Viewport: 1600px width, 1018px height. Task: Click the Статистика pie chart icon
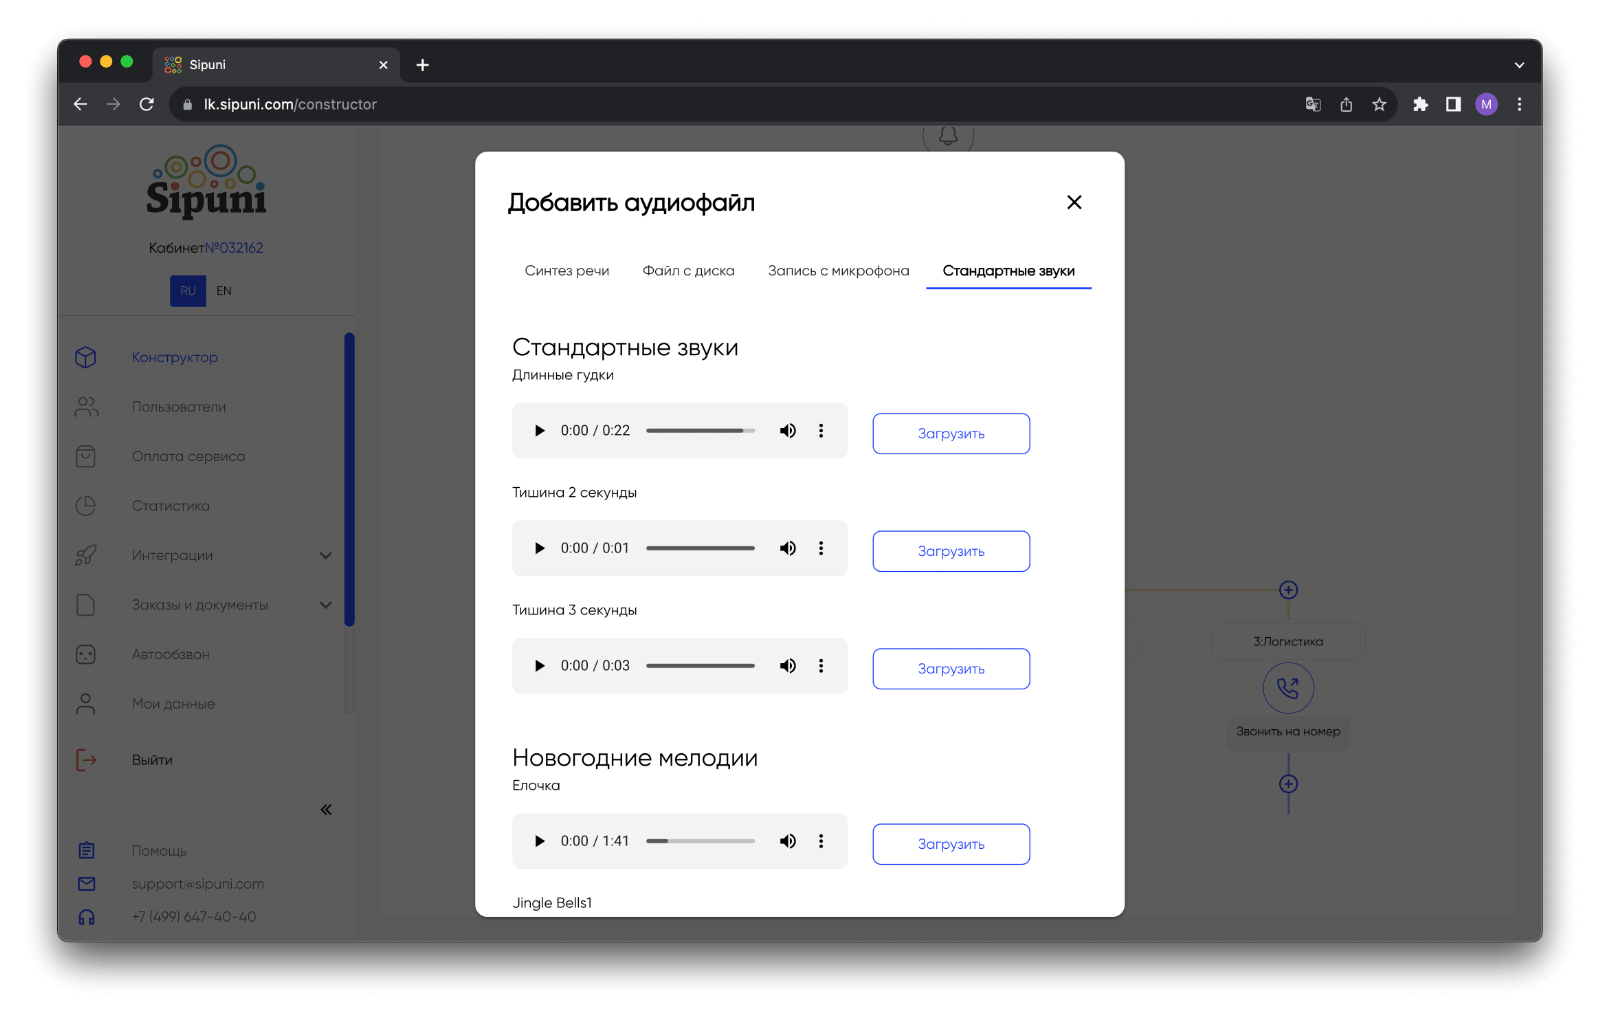click(x=86, y=506)
